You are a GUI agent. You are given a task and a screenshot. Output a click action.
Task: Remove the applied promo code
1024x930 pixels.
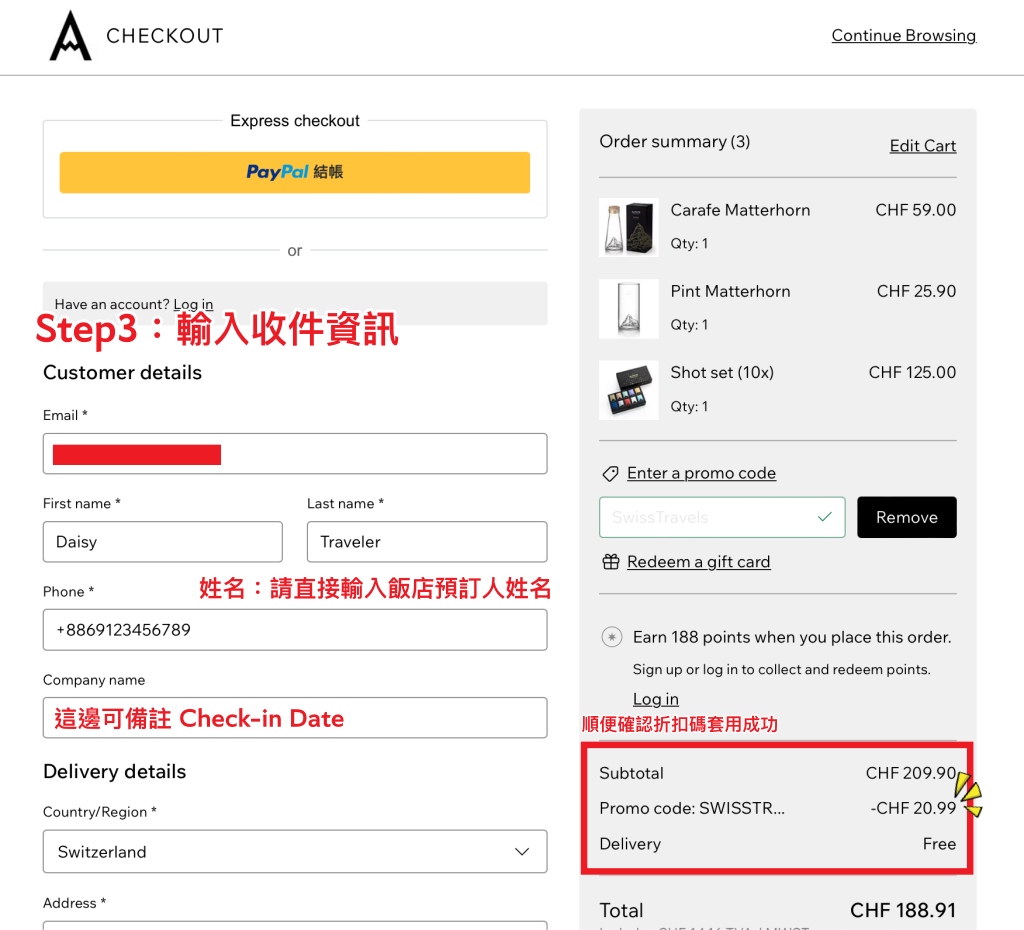[x=907, y=517]
